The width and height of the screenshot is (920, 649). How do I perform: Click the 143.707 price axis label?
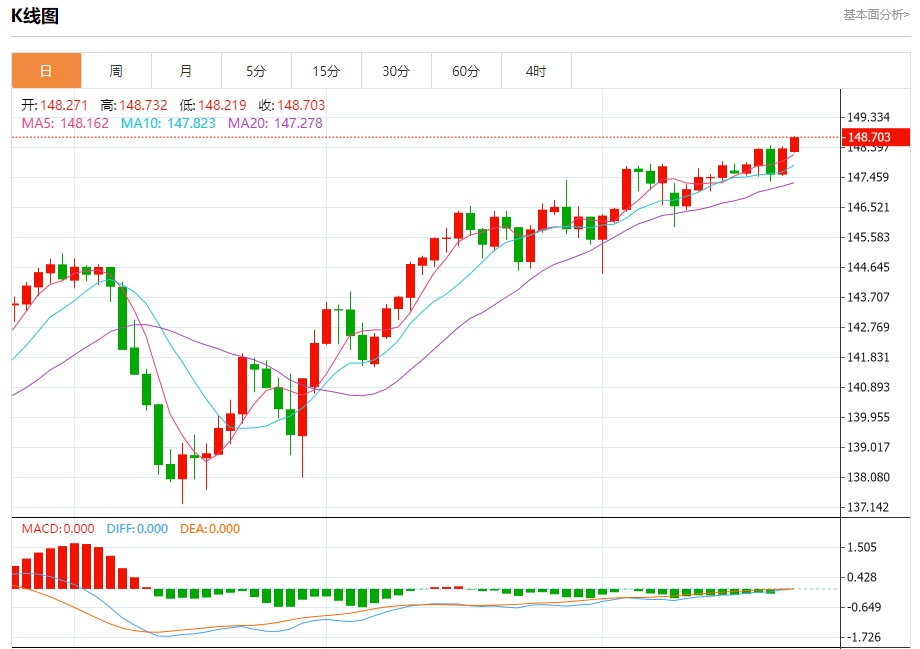point(868,297)
